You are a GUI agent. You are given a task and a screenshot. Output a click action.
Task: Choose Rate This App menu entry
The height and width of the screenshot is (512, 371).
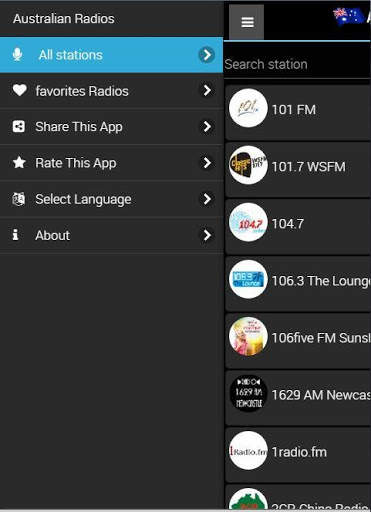tap(111, 163)
